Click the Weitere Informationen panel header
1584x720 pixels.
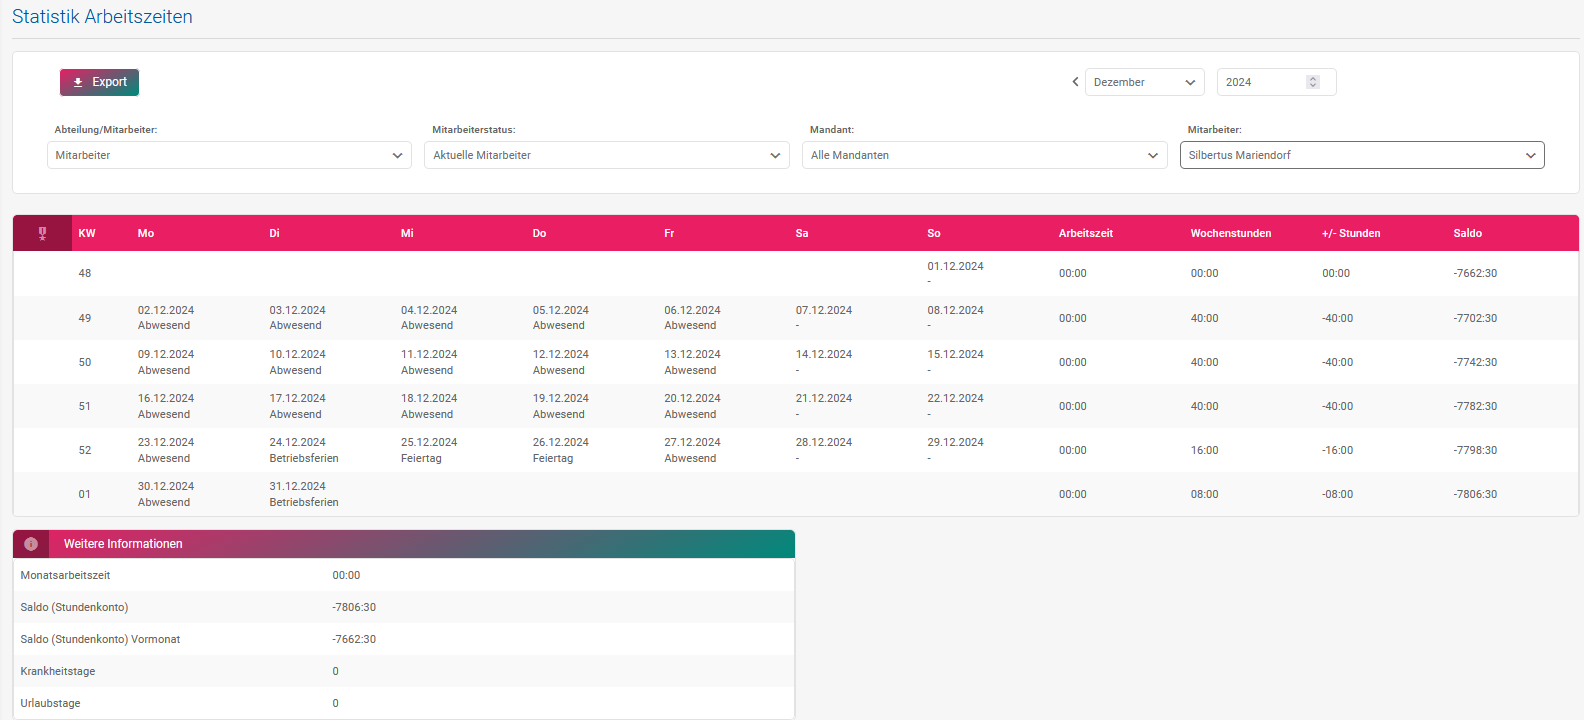pos(404,544)
